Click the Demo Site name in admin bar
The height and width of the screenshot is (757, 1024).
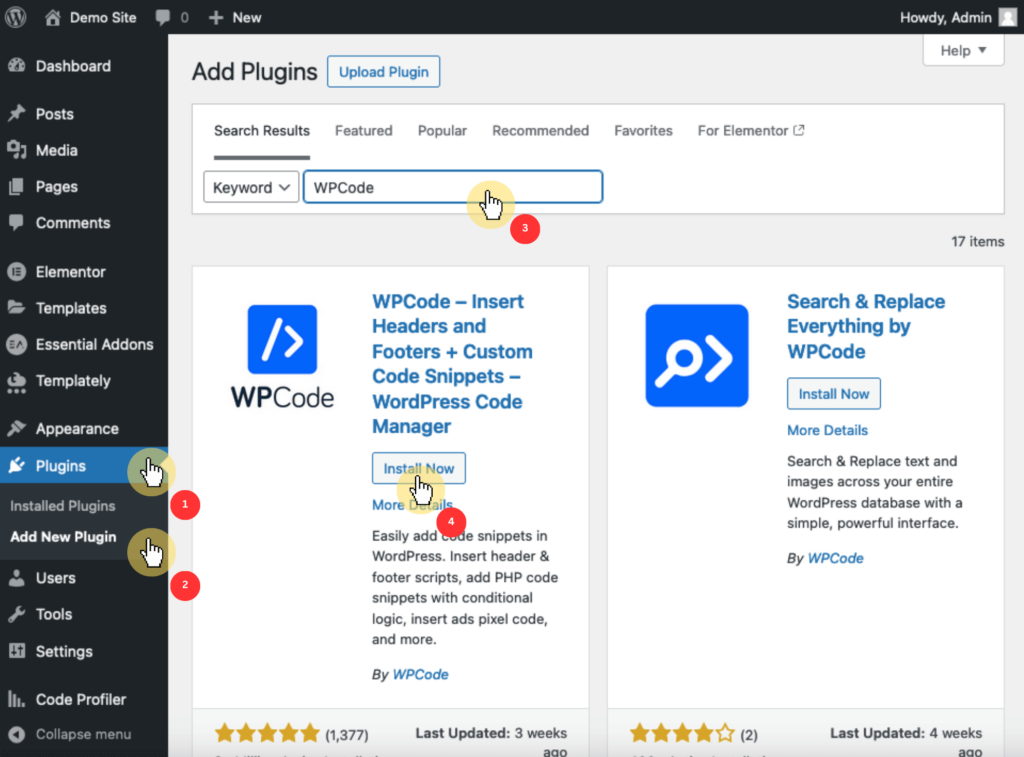click(x=103, y=18)
